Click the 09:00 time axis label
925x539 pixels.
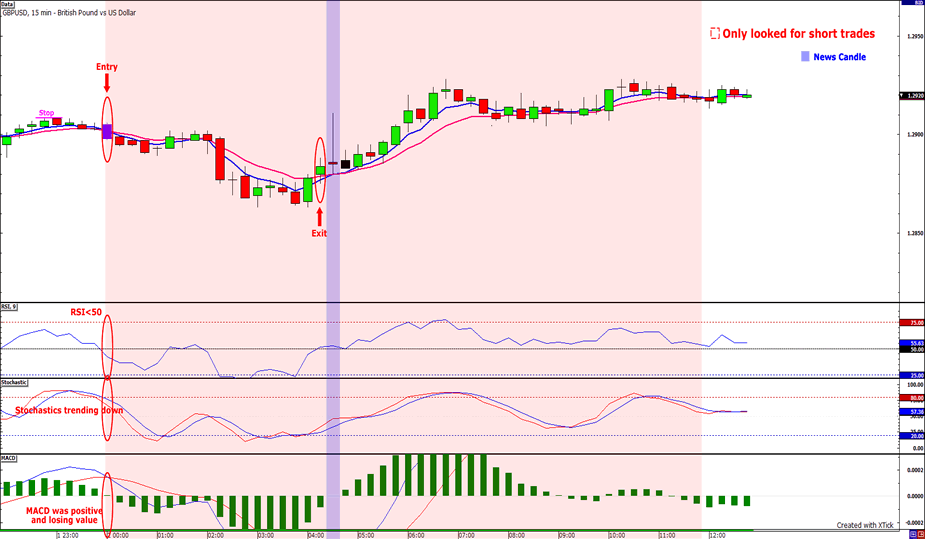pos(567,535)
